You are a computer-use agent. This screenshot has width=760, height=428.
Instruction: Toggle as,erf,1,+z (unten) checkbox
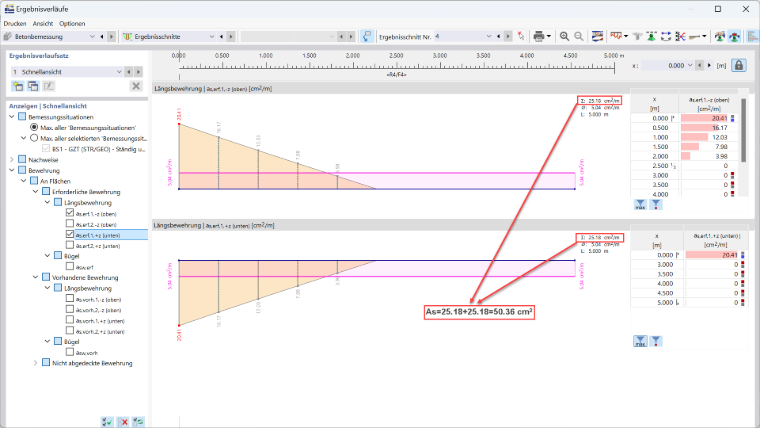70,235
